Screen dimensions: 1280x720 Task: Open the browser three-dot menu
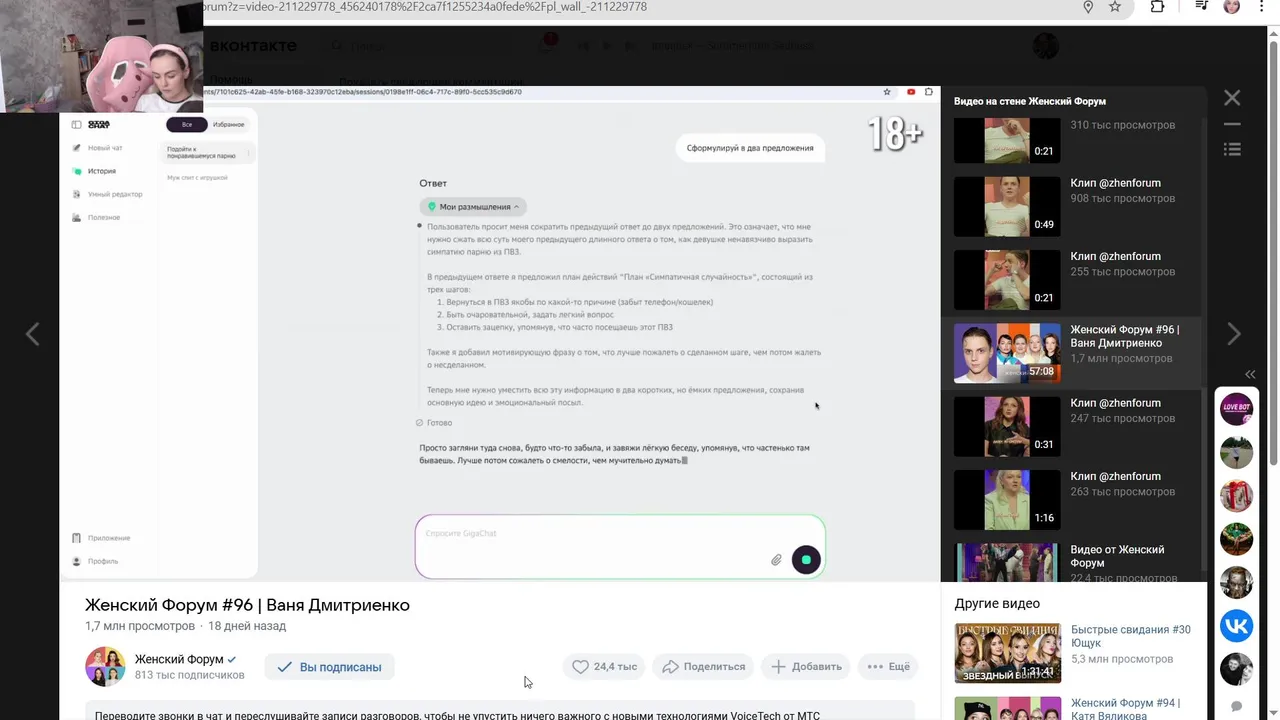tap(1261, 7)
